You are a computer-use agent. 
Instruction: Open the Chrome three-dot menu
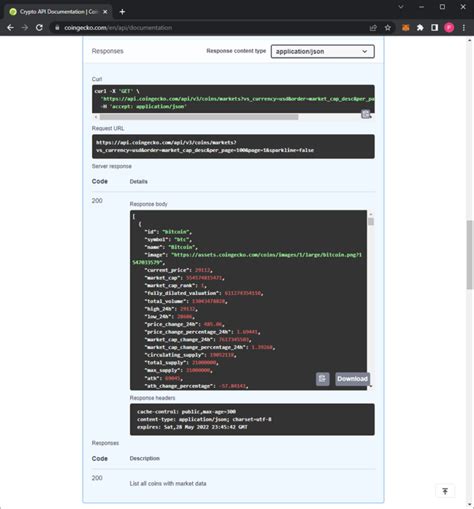[464, 28]
